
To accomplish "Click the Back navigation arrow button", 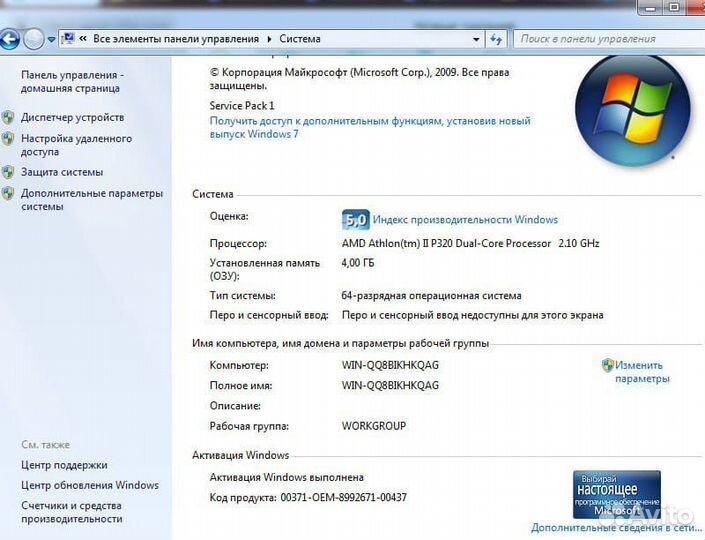I will click(9, 39).
